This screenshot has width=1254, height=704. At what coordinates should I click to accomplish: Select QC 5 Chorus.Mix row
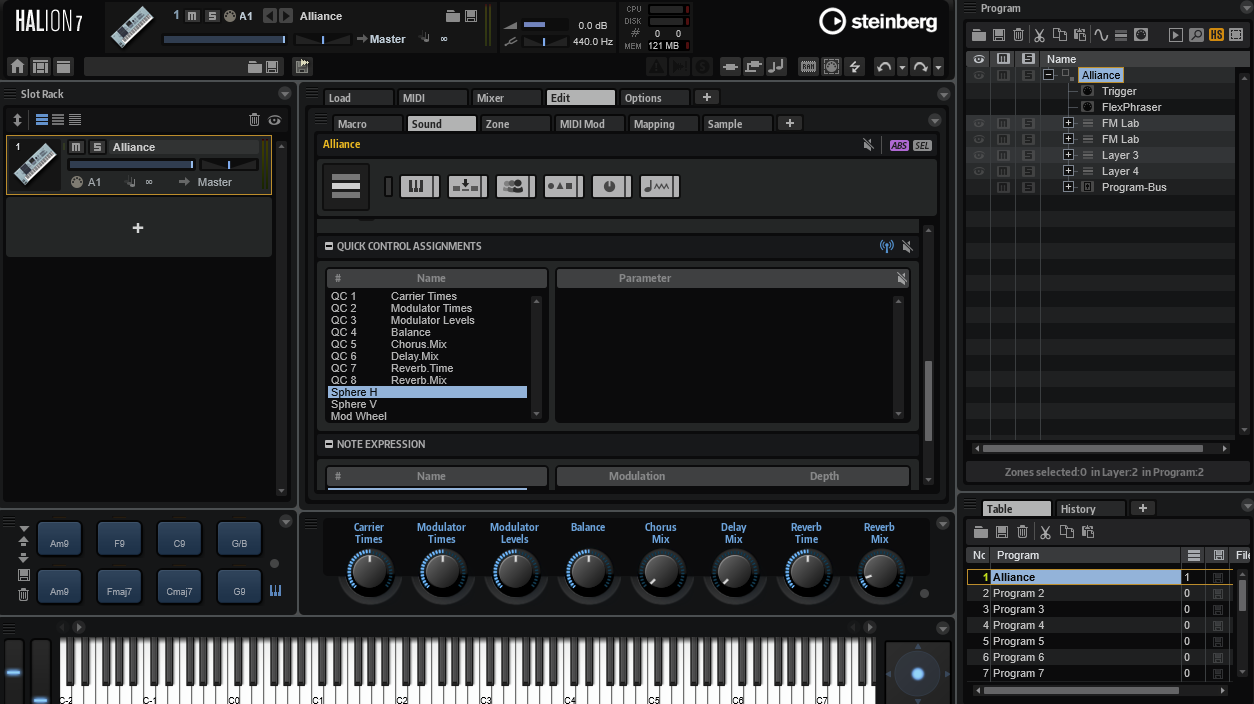[427, 344]
